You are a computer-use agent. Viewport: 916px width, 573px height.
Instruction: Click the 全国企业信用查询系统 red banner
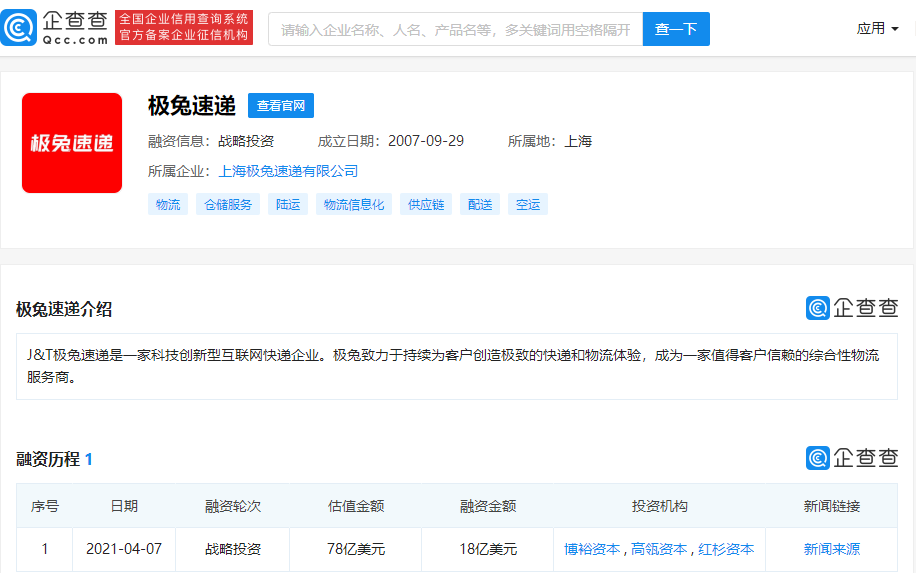pos(184,27)
